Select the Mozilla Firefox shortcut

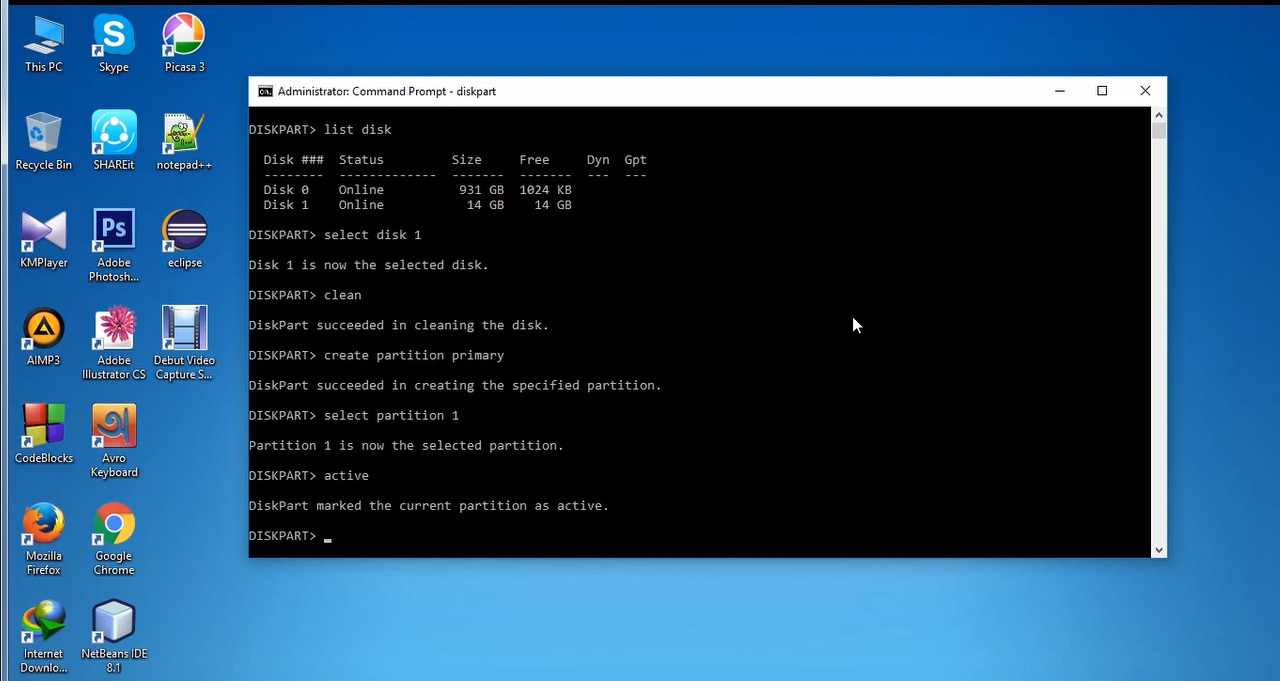(43, 526)
